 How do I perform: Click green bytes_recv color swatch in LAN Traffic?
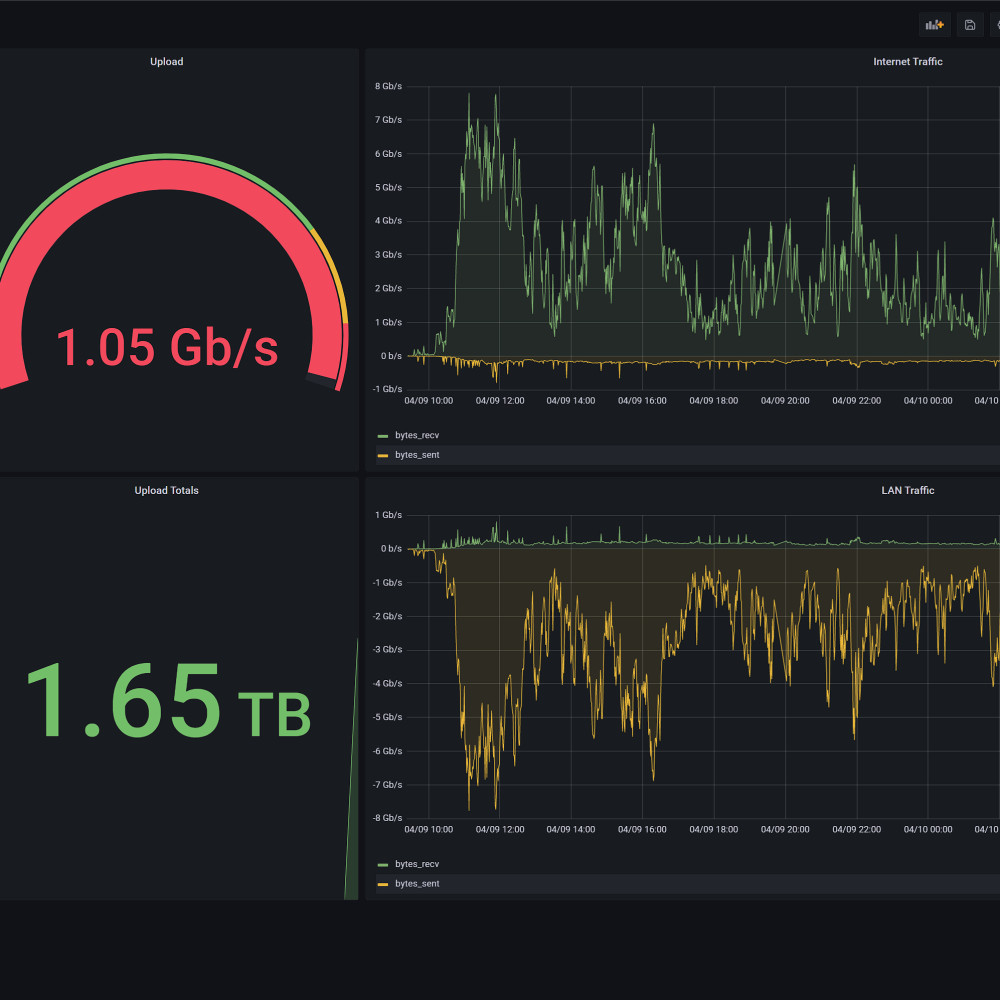tap(382, 865)
